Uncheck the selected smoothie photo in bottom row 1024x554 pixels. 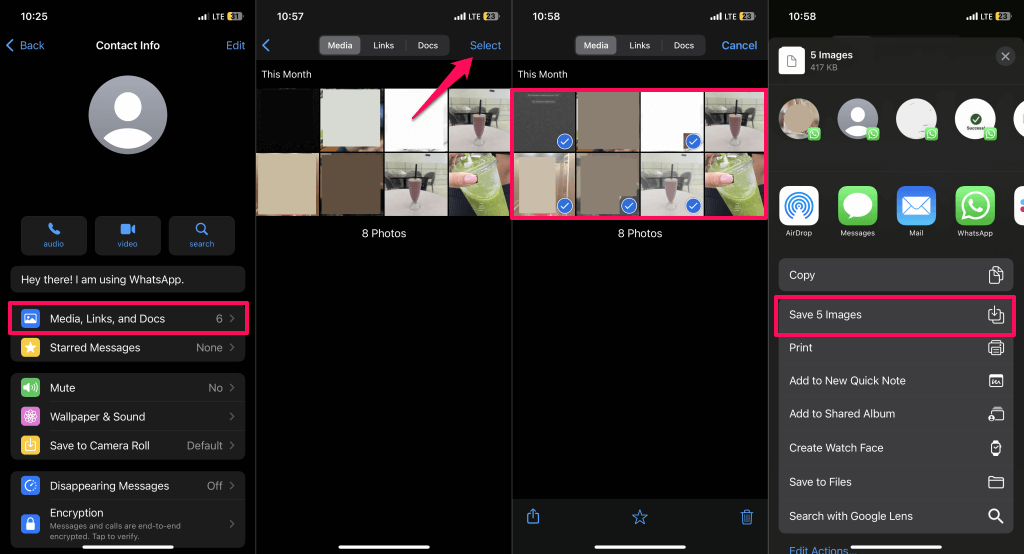(x=693, y=206)
